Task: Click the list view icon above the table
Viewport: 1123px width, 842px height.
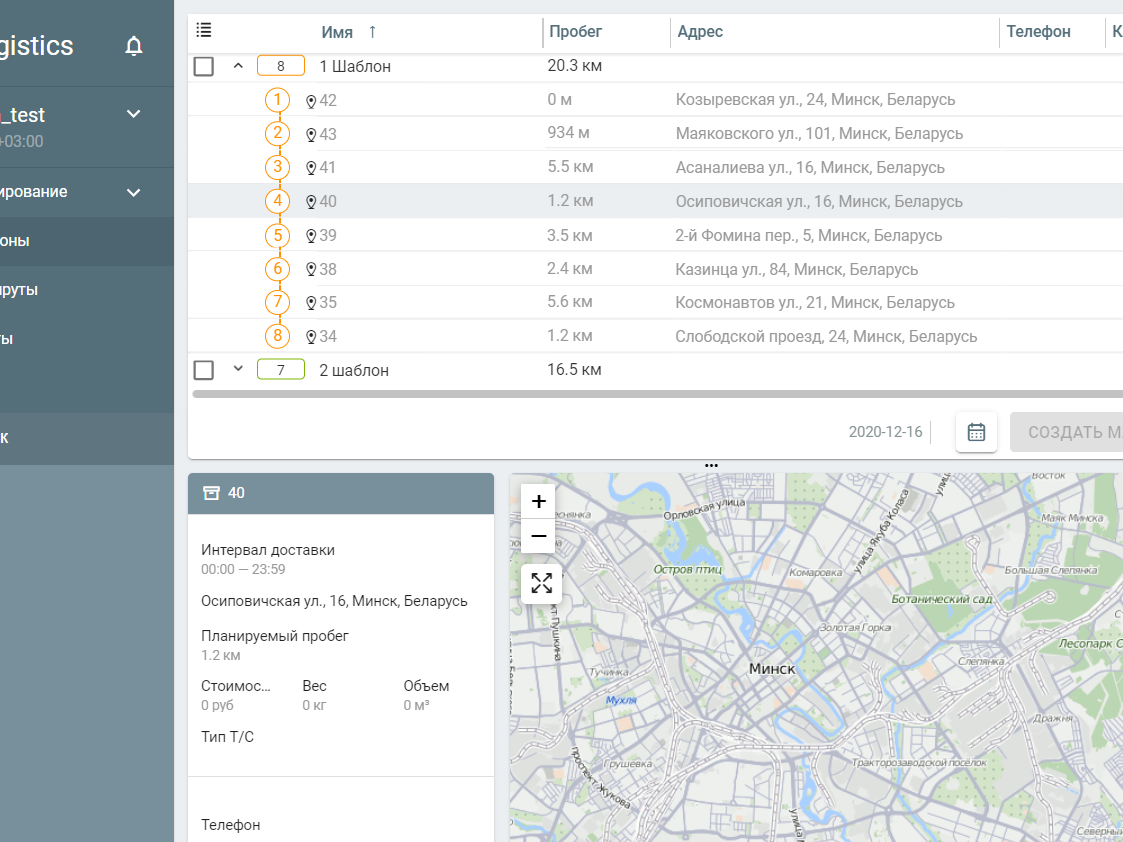Action: tap(203, 30)
